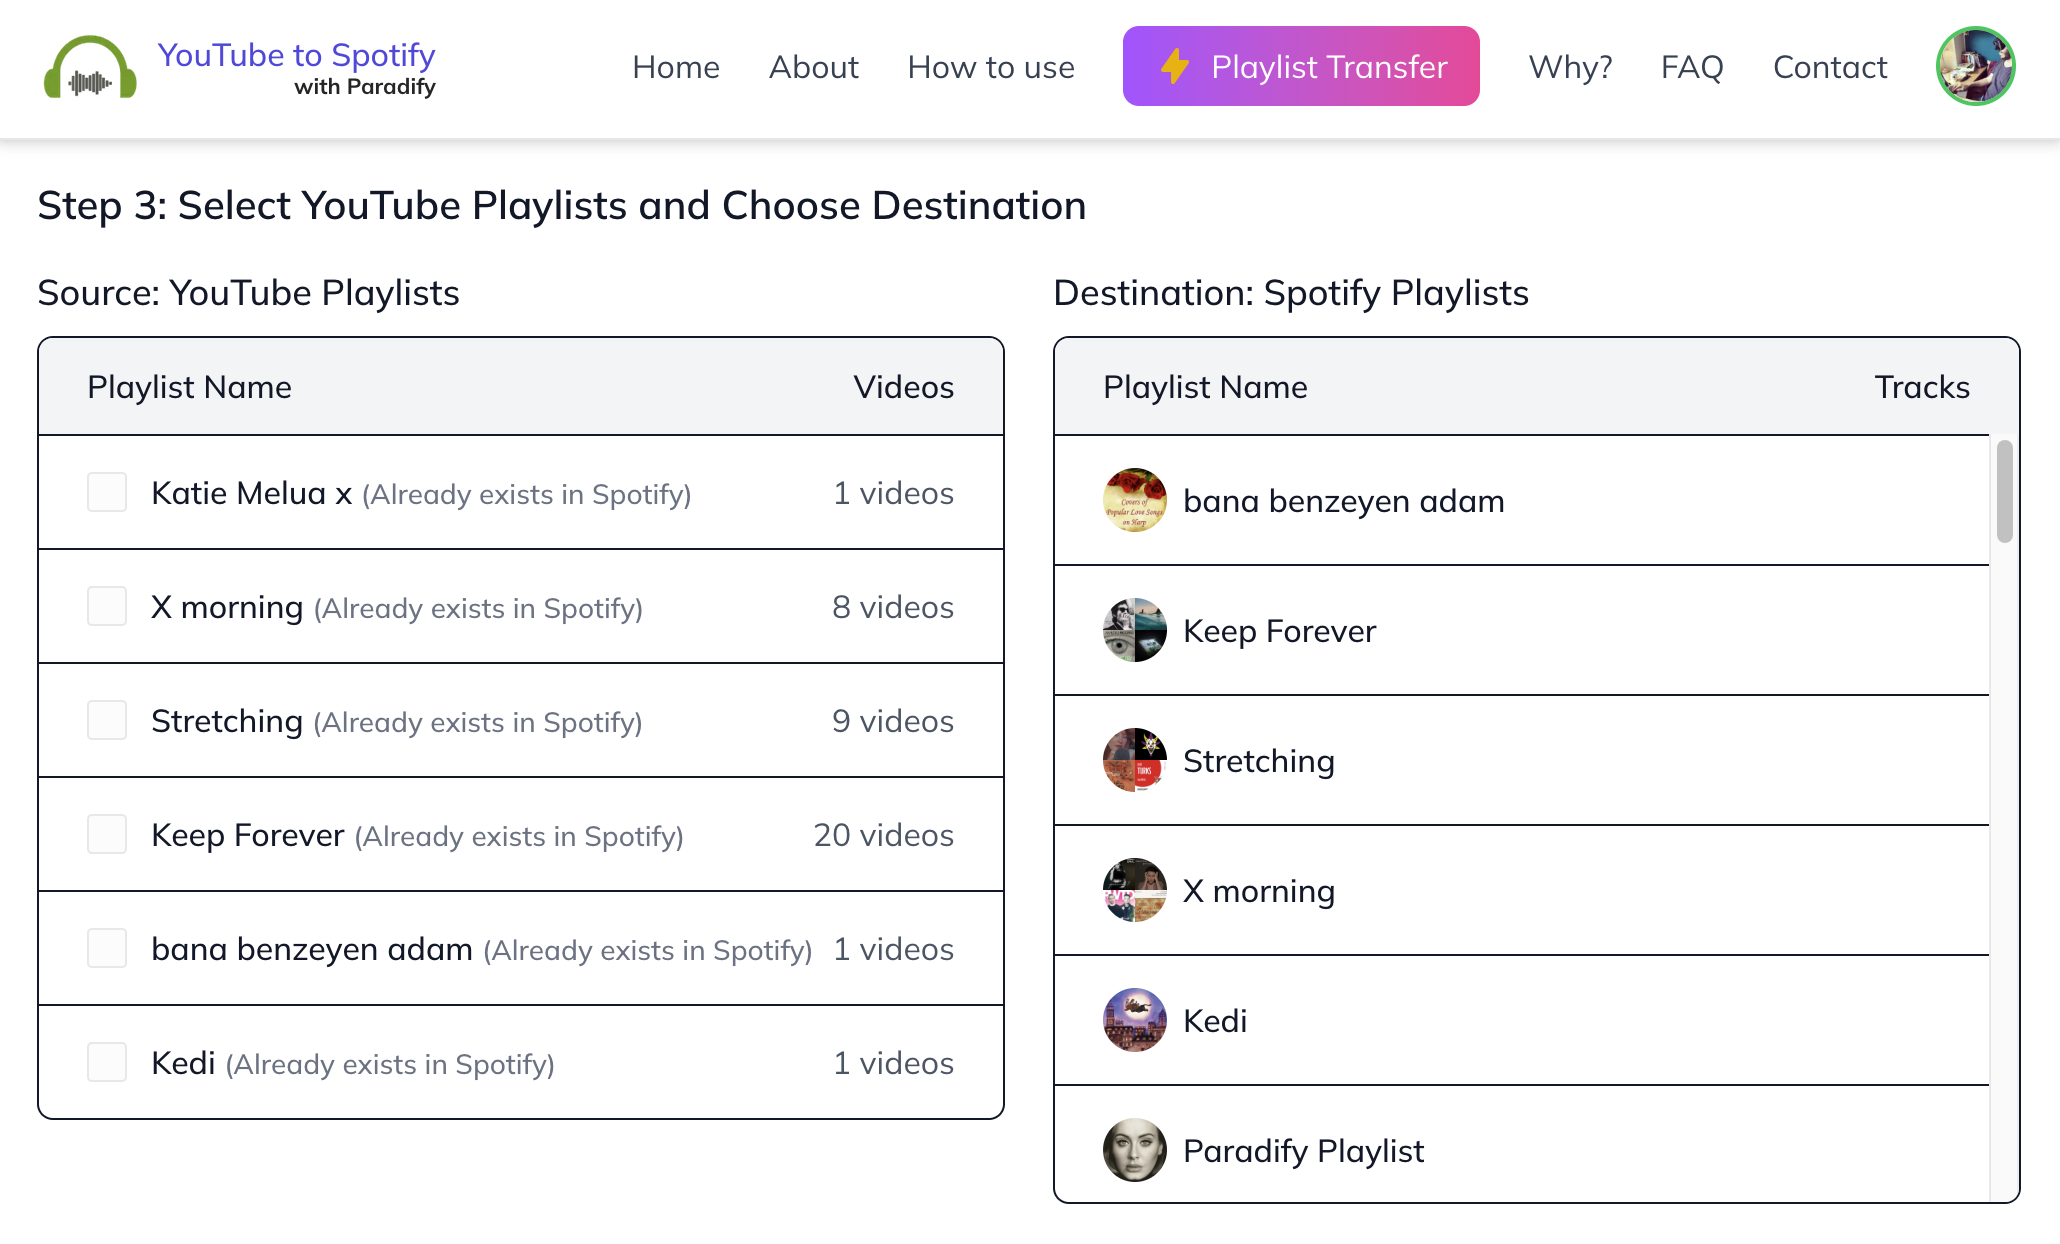
Task: Click the X morning source playlist name
Action: click(227, 607)
